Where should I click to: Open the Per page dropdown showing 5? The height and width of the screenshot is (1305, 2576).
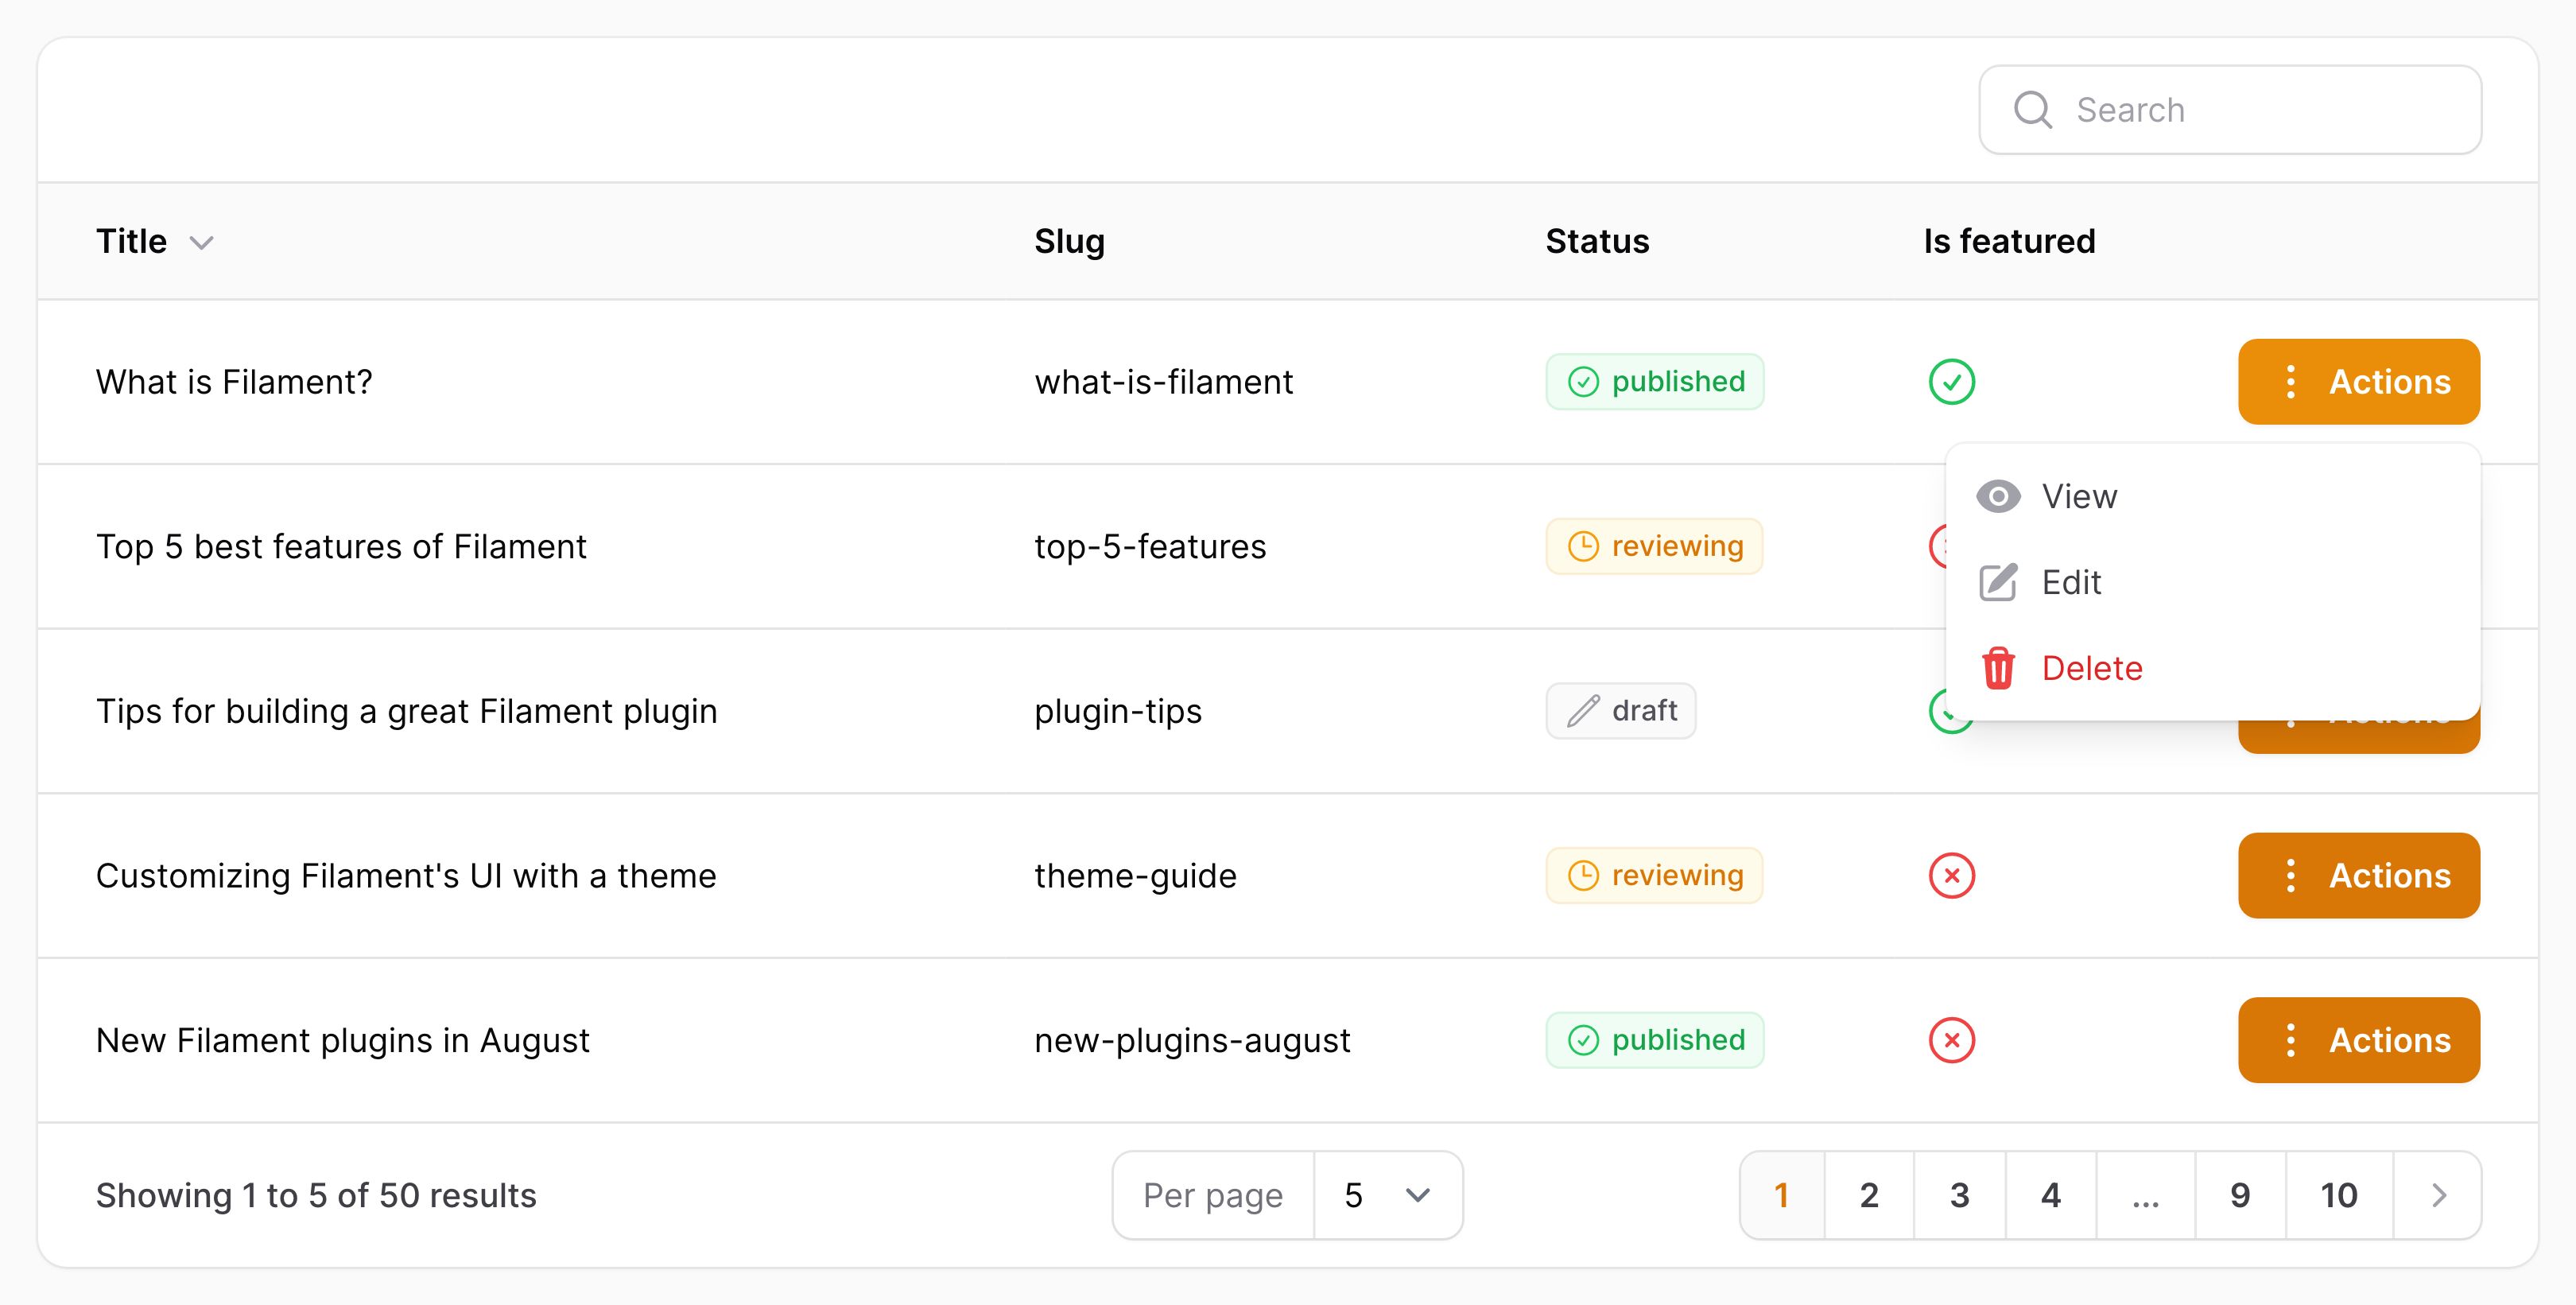(x=1388, y=1196)
